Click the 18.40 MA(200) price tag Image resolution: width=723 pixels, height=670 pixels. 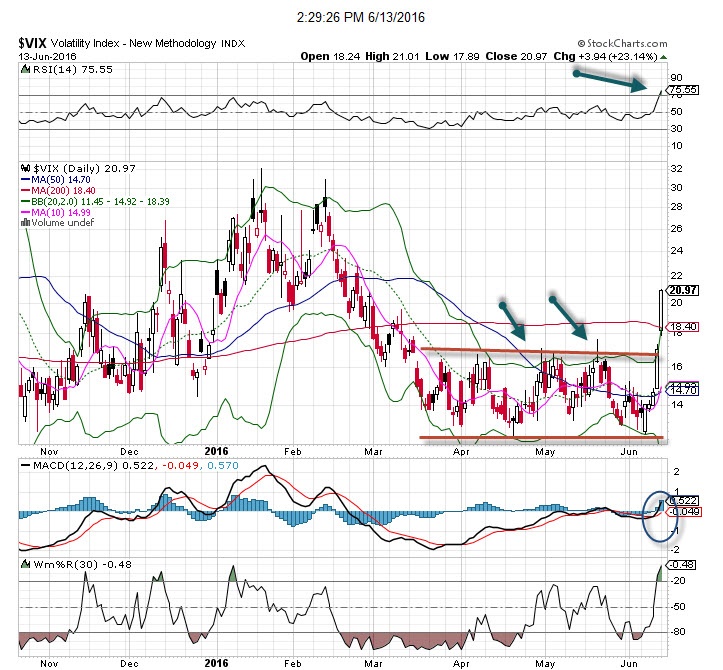(682, 327)
